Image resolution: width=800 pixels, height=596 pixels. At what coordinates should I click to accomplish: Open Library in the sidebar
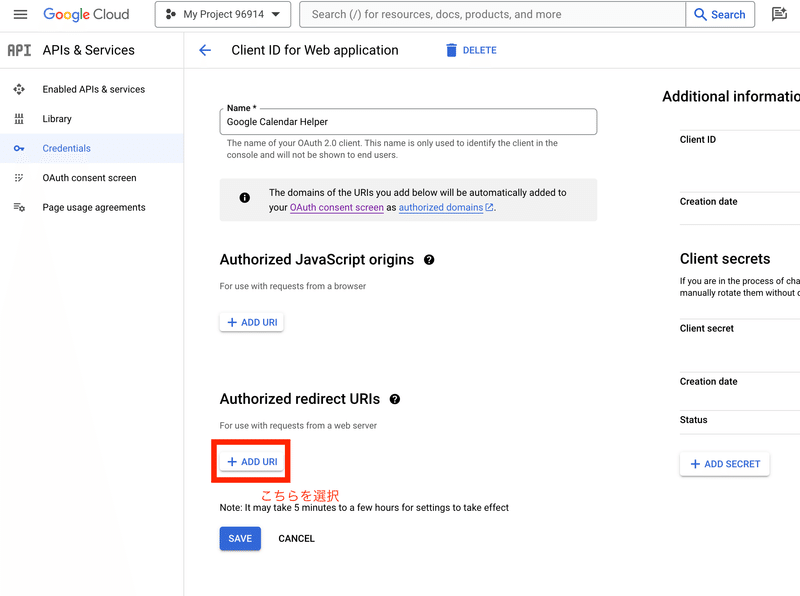tap(57, 119)
